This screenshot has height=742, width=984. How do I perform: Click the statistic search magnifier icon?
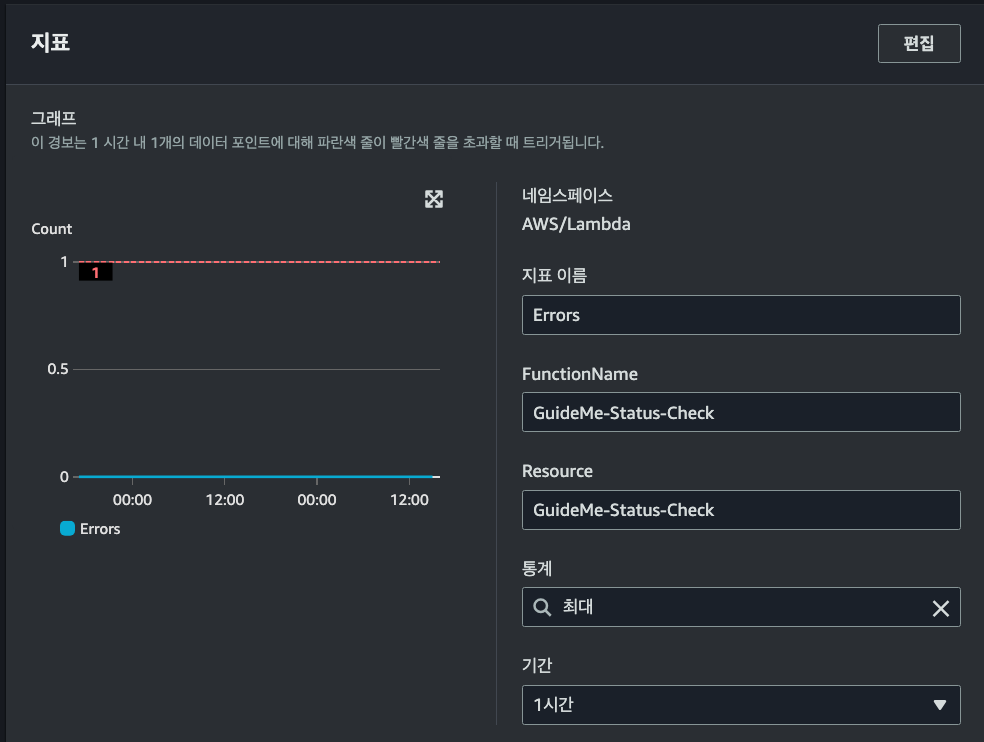(x=542, y=607)
